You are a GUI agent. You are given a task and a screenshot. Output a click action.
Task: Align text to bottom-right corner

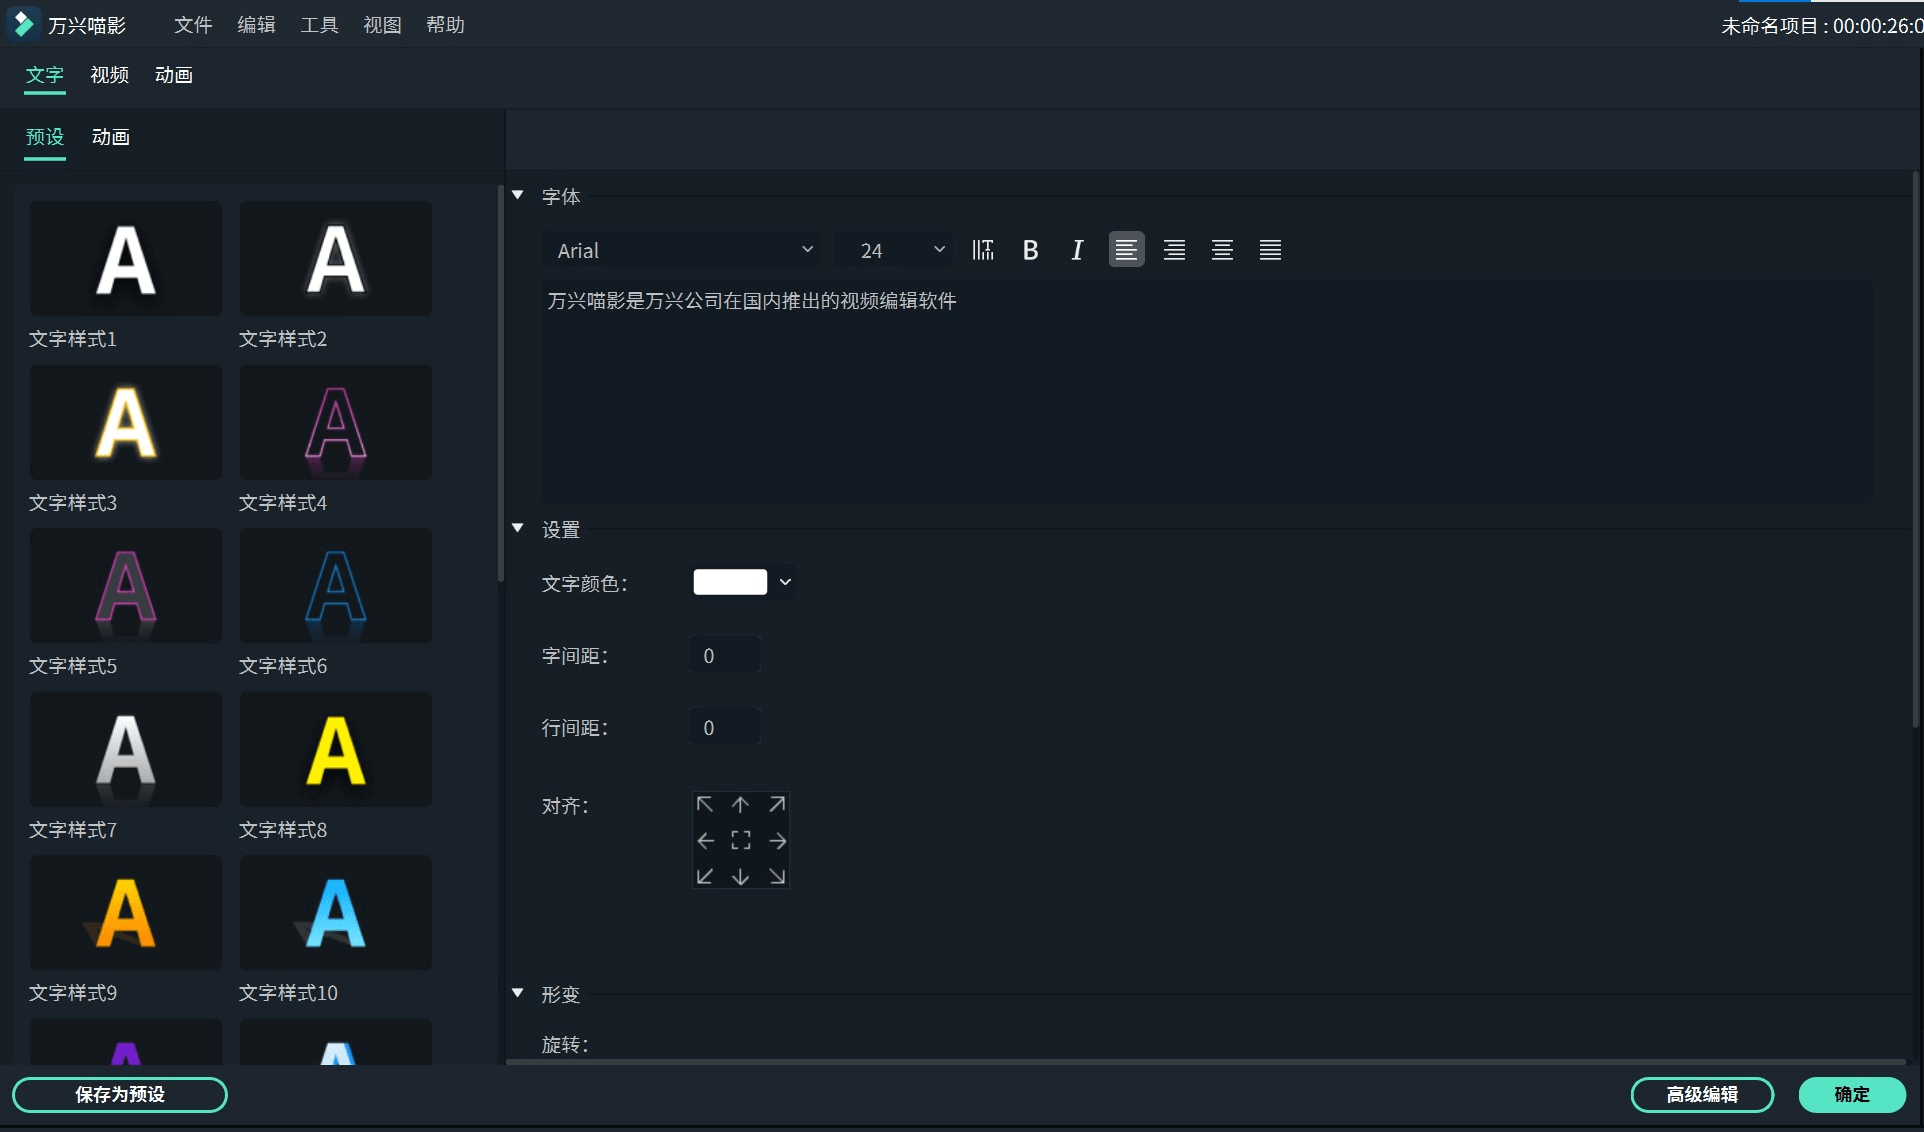coord(777,877)
